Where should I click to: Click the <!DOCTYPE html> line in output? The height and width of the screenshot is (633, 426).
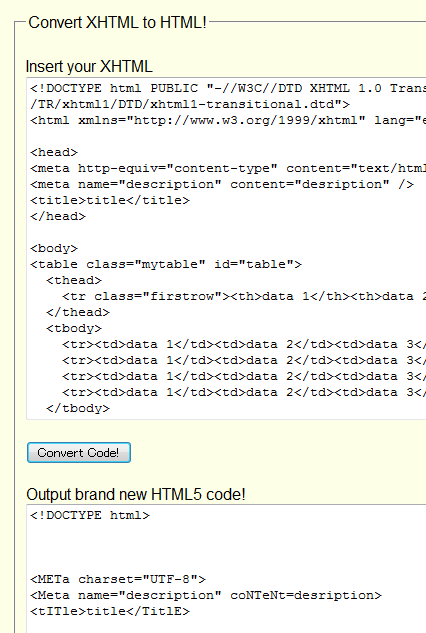point(90,516)
